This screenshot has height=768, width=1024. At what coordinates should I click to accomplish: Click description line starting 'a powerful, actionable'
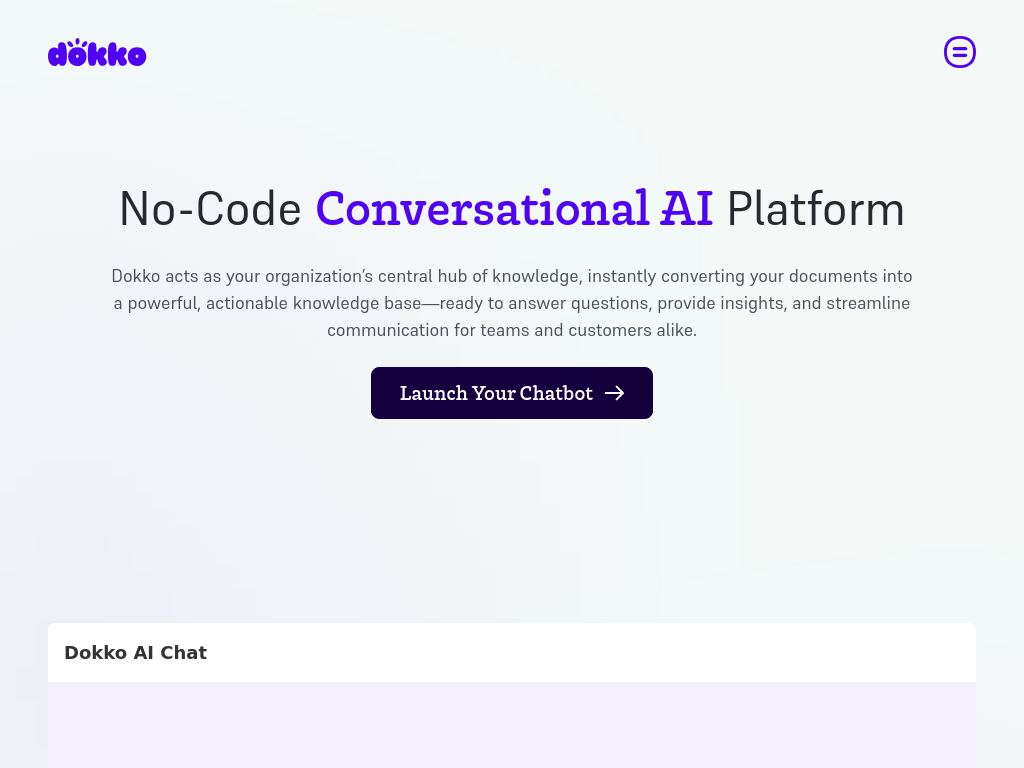tap(512, 303)
